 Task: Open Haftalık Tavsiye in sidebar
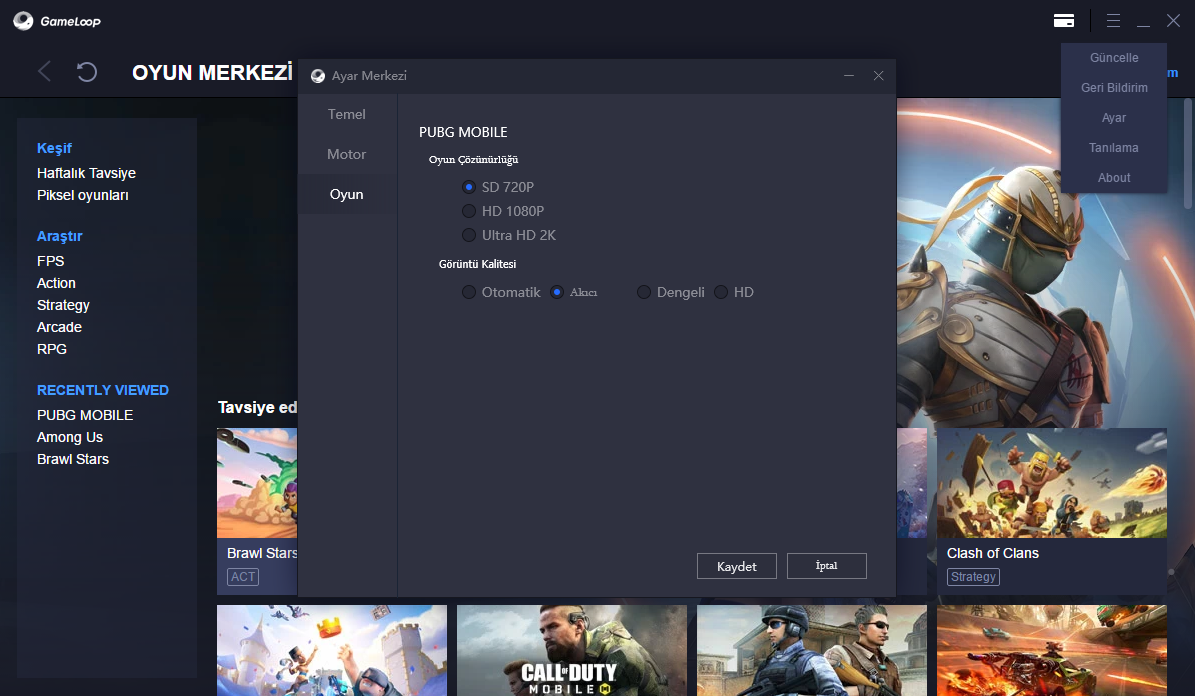[x=86, y=173]
